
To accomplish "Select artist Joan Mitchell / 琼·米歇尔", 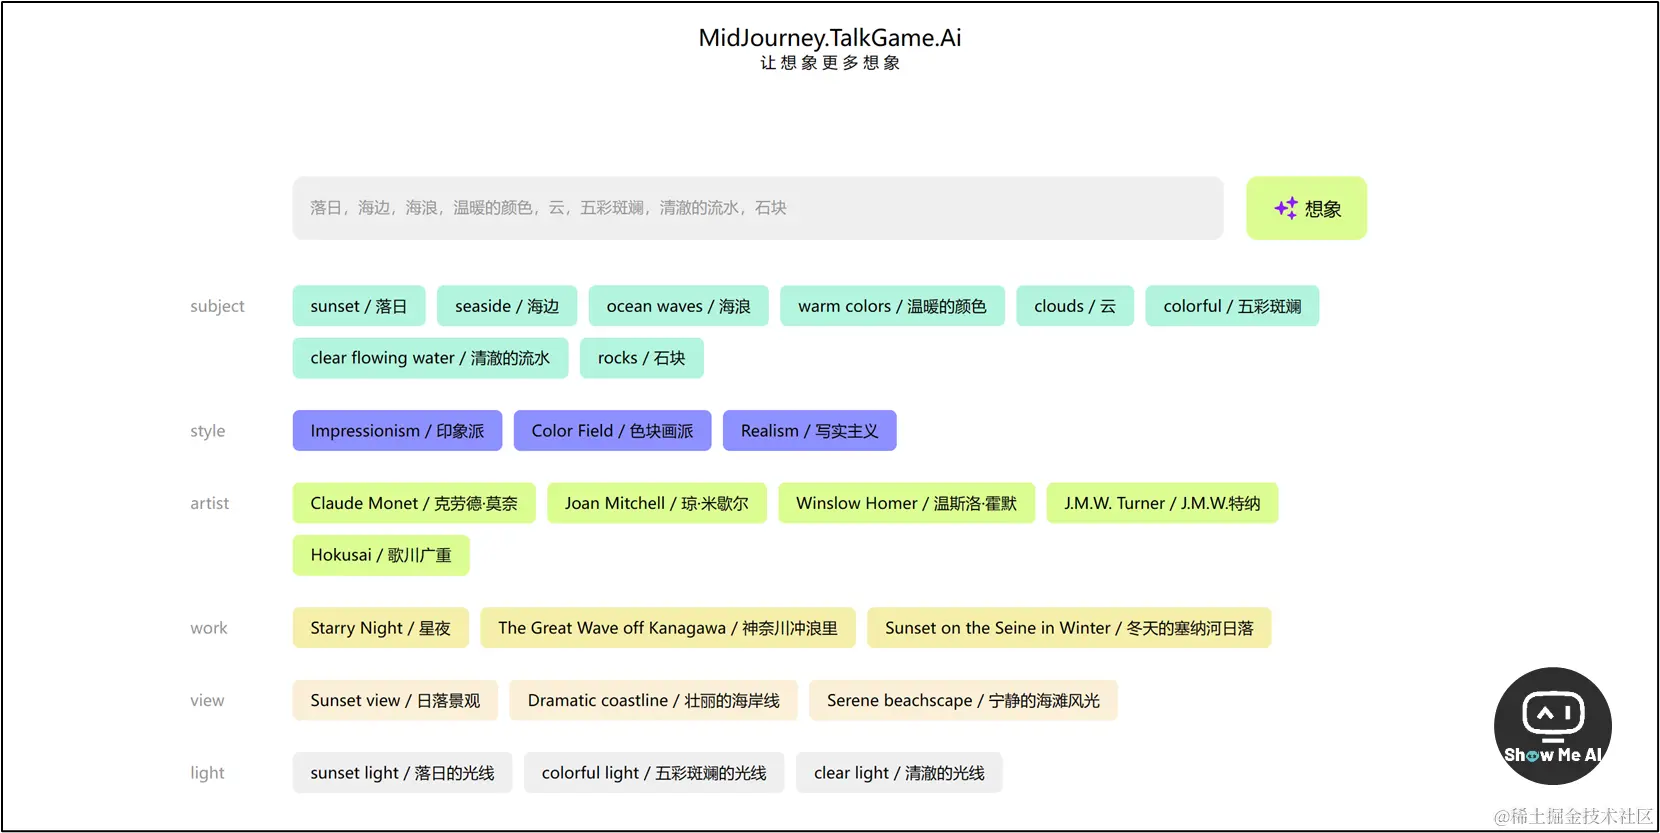I will pos(657,503).
